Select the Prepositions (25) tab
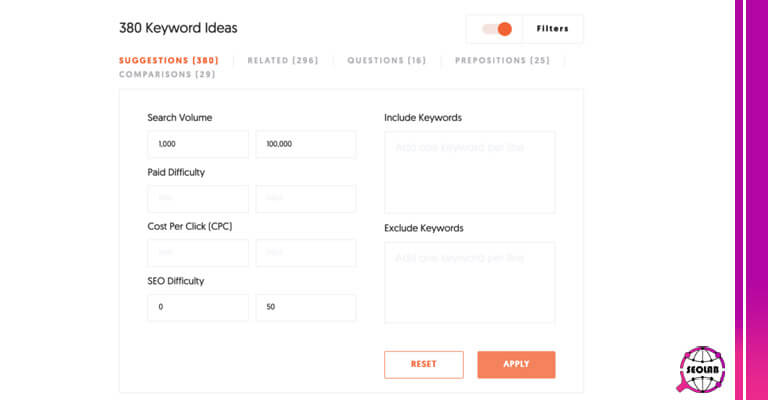 (502, 60)
